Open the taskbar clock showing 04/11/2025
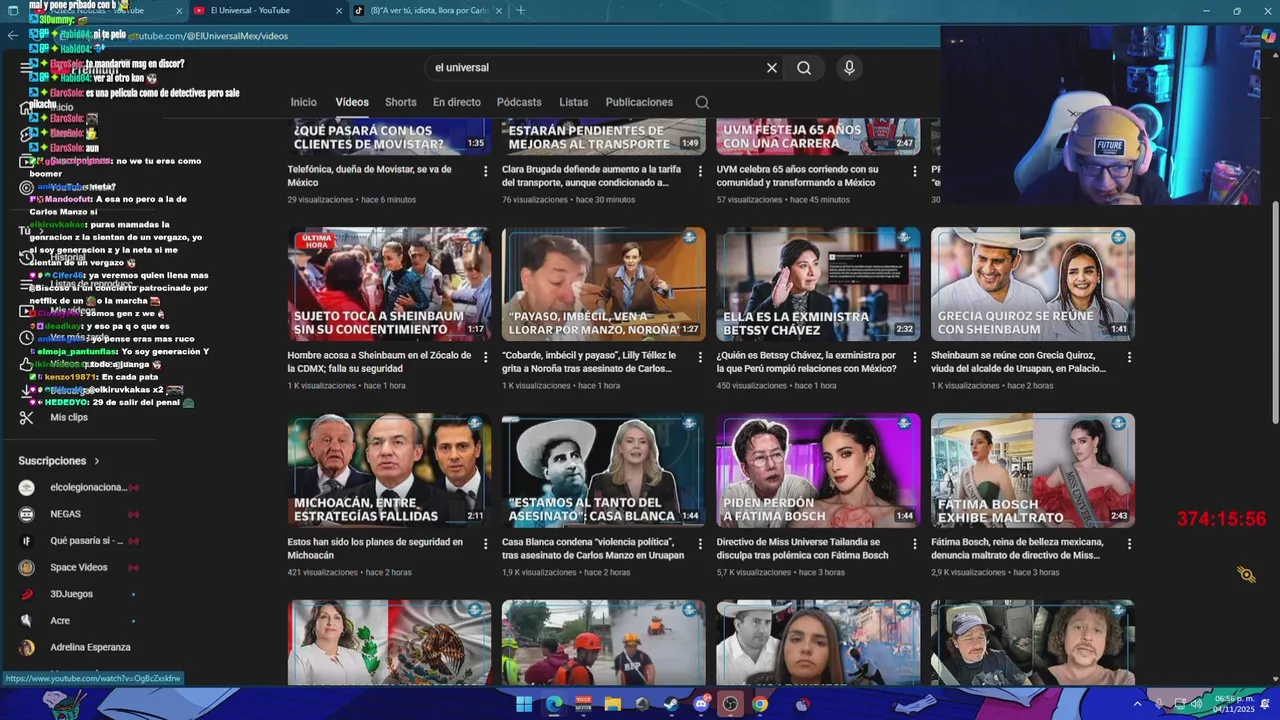Image resolution: width=1280 pixels, height=720 pixels. [1232, 704]
